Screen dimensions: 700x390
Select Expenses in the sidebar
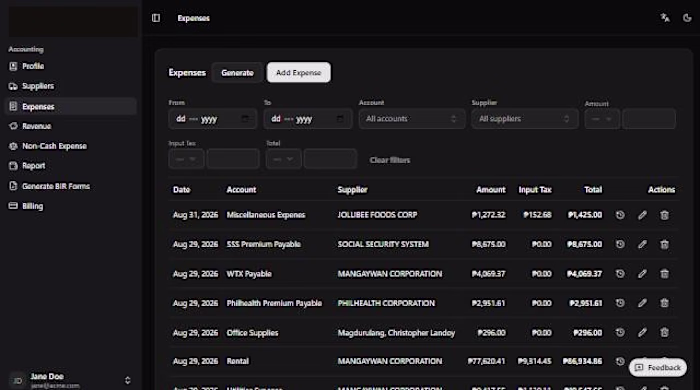tap(71, 106)
